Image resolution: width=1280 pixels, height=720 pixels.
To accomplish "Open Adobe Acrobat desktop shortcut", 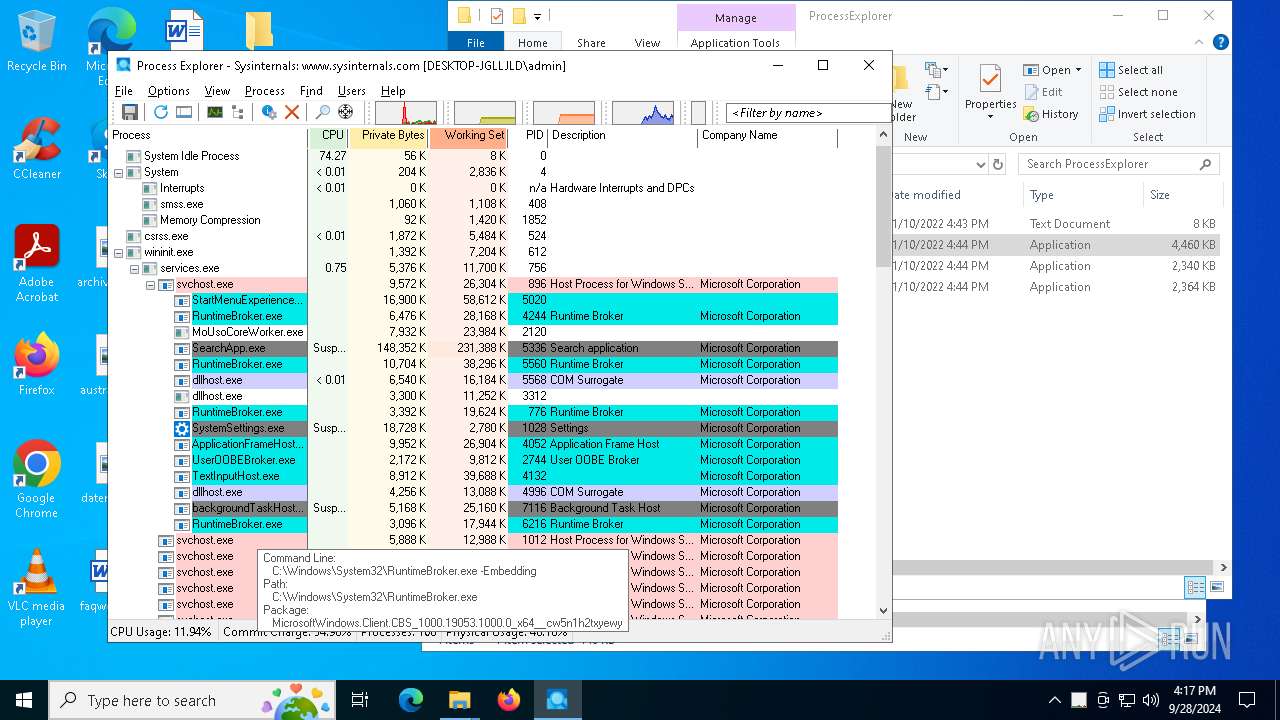I will click(x=37, y=263).
